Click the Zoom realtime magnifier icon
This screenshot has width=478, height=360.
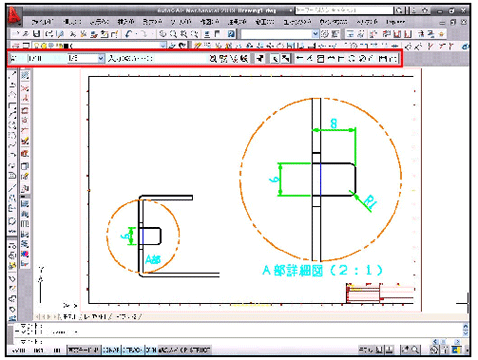173,34
